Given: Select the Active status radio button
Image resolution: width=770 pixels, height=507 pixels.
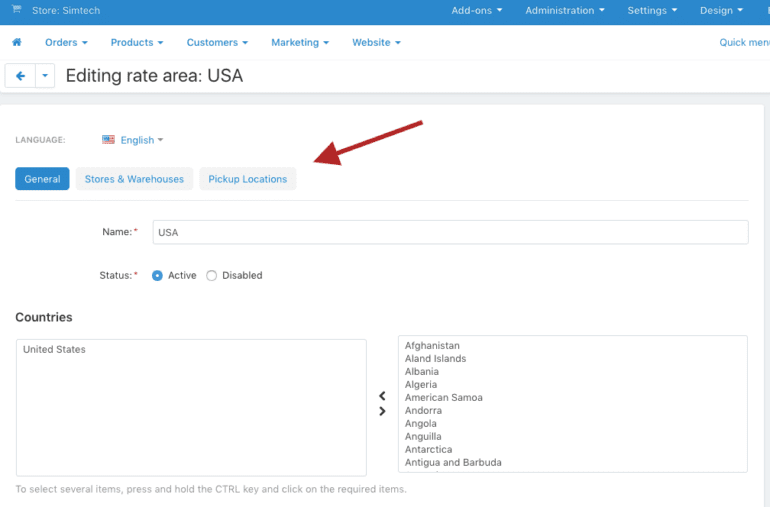Looking at the screenshot, I should coord(157,276).
